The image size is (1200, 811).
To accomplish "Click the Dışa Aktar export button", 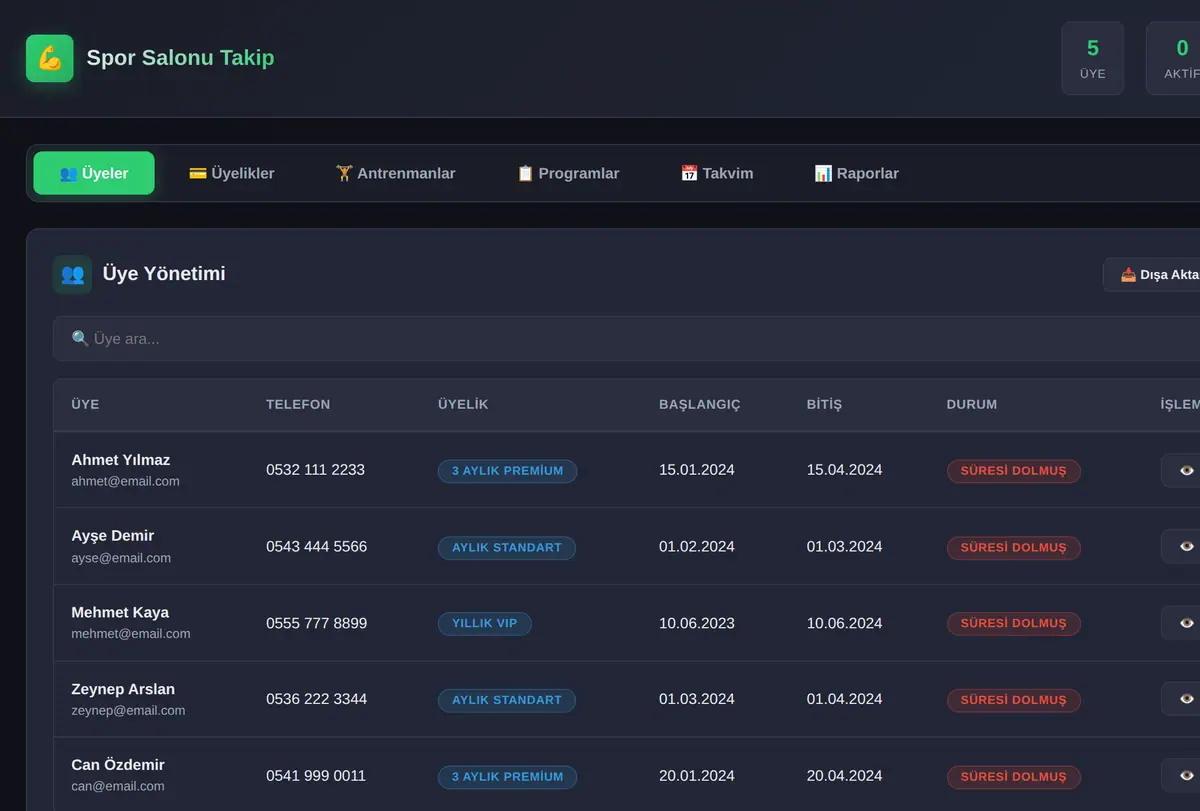I will pyautogui.click(x=1153, y=275).
